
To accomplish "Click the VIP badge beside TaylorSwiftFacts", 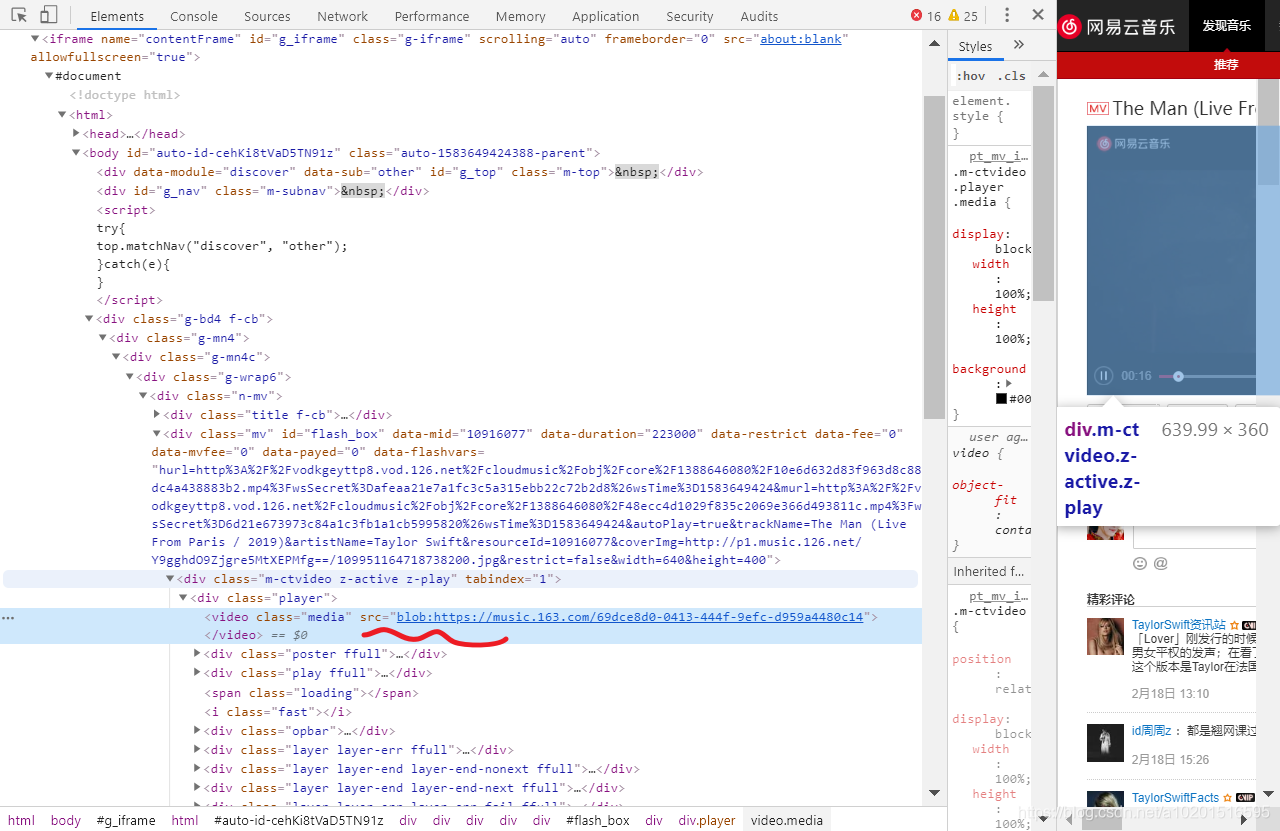I will click(1245, 798).
